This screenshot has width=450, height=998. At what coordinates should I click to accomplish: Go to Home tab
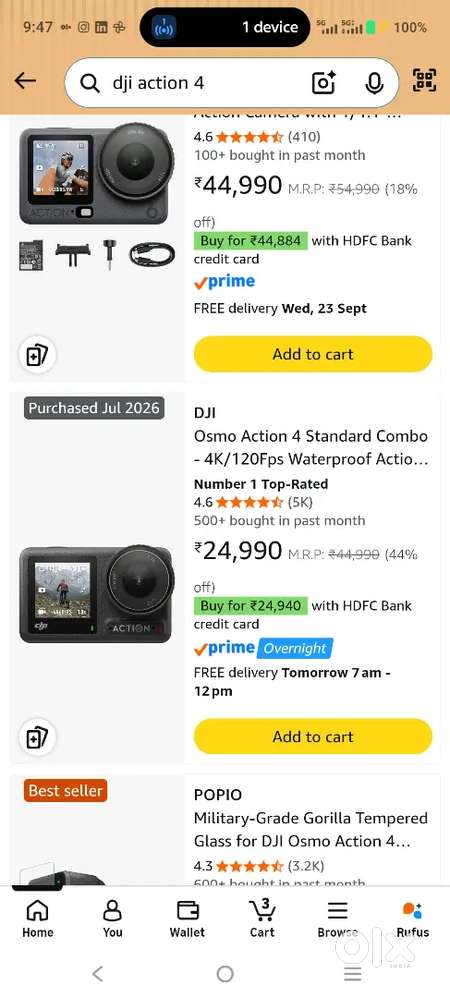click(38, 918)
